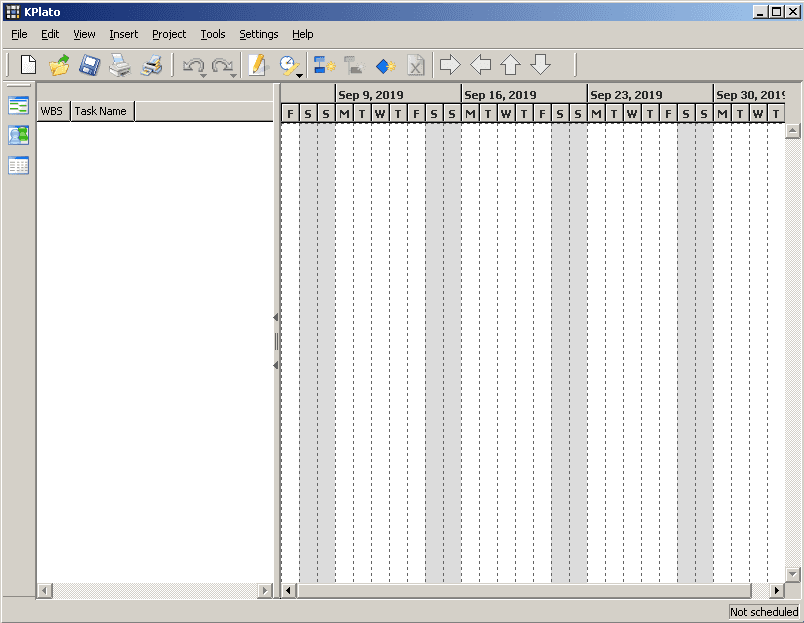The width and height of the screenshot is (804, 623).
Task: Open redo history dropdown arrow
Action: pyautogui.click(x=233, y=76)
